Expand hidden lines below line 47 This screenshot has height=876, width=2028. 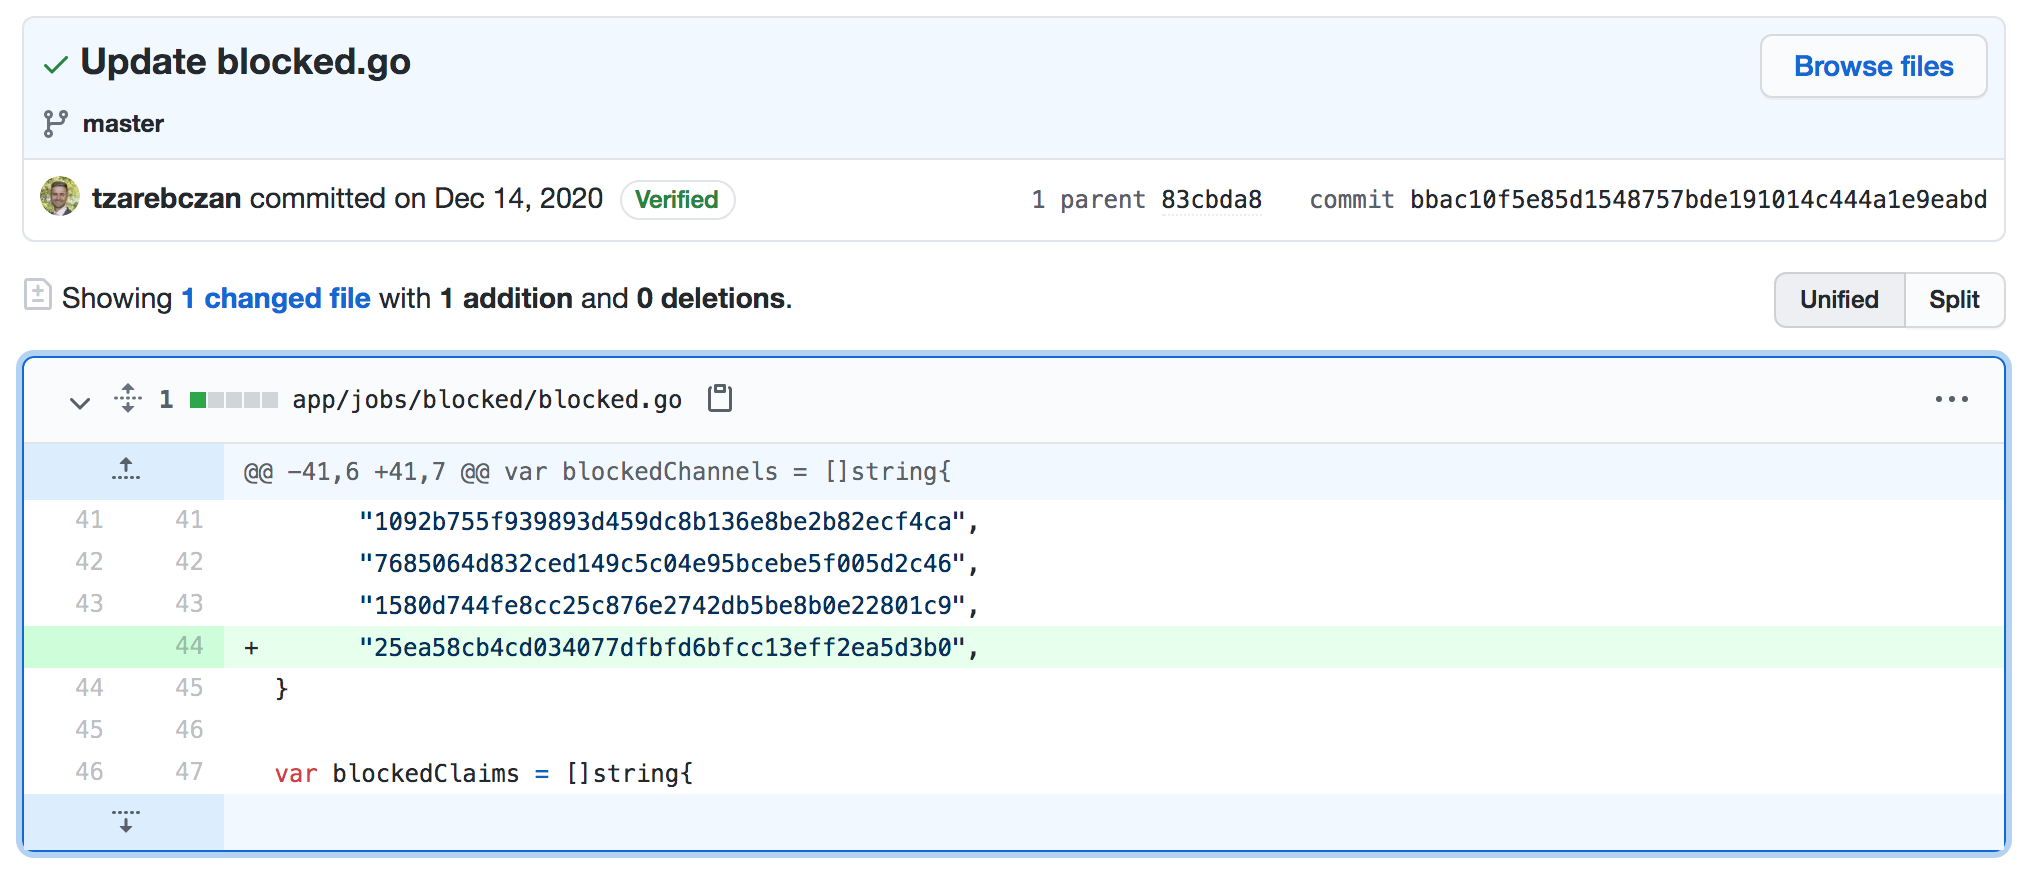pyautogui.click(x=126, y=821)
